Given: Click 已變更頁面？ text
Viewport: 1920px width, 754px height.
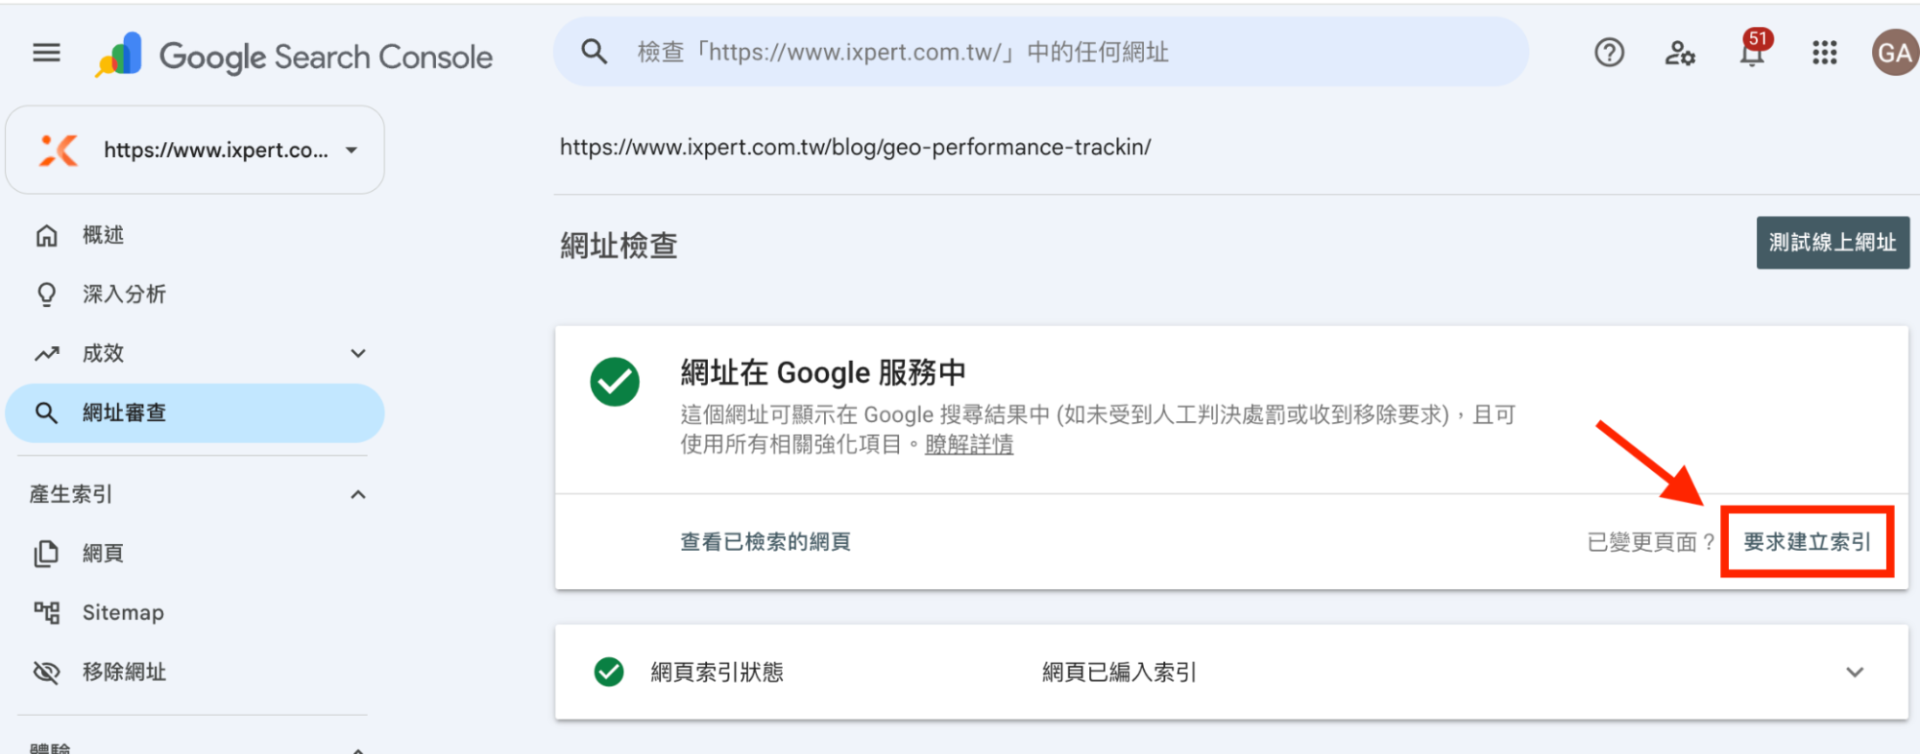Looking at the screenshot, I should pos(1652,542).
